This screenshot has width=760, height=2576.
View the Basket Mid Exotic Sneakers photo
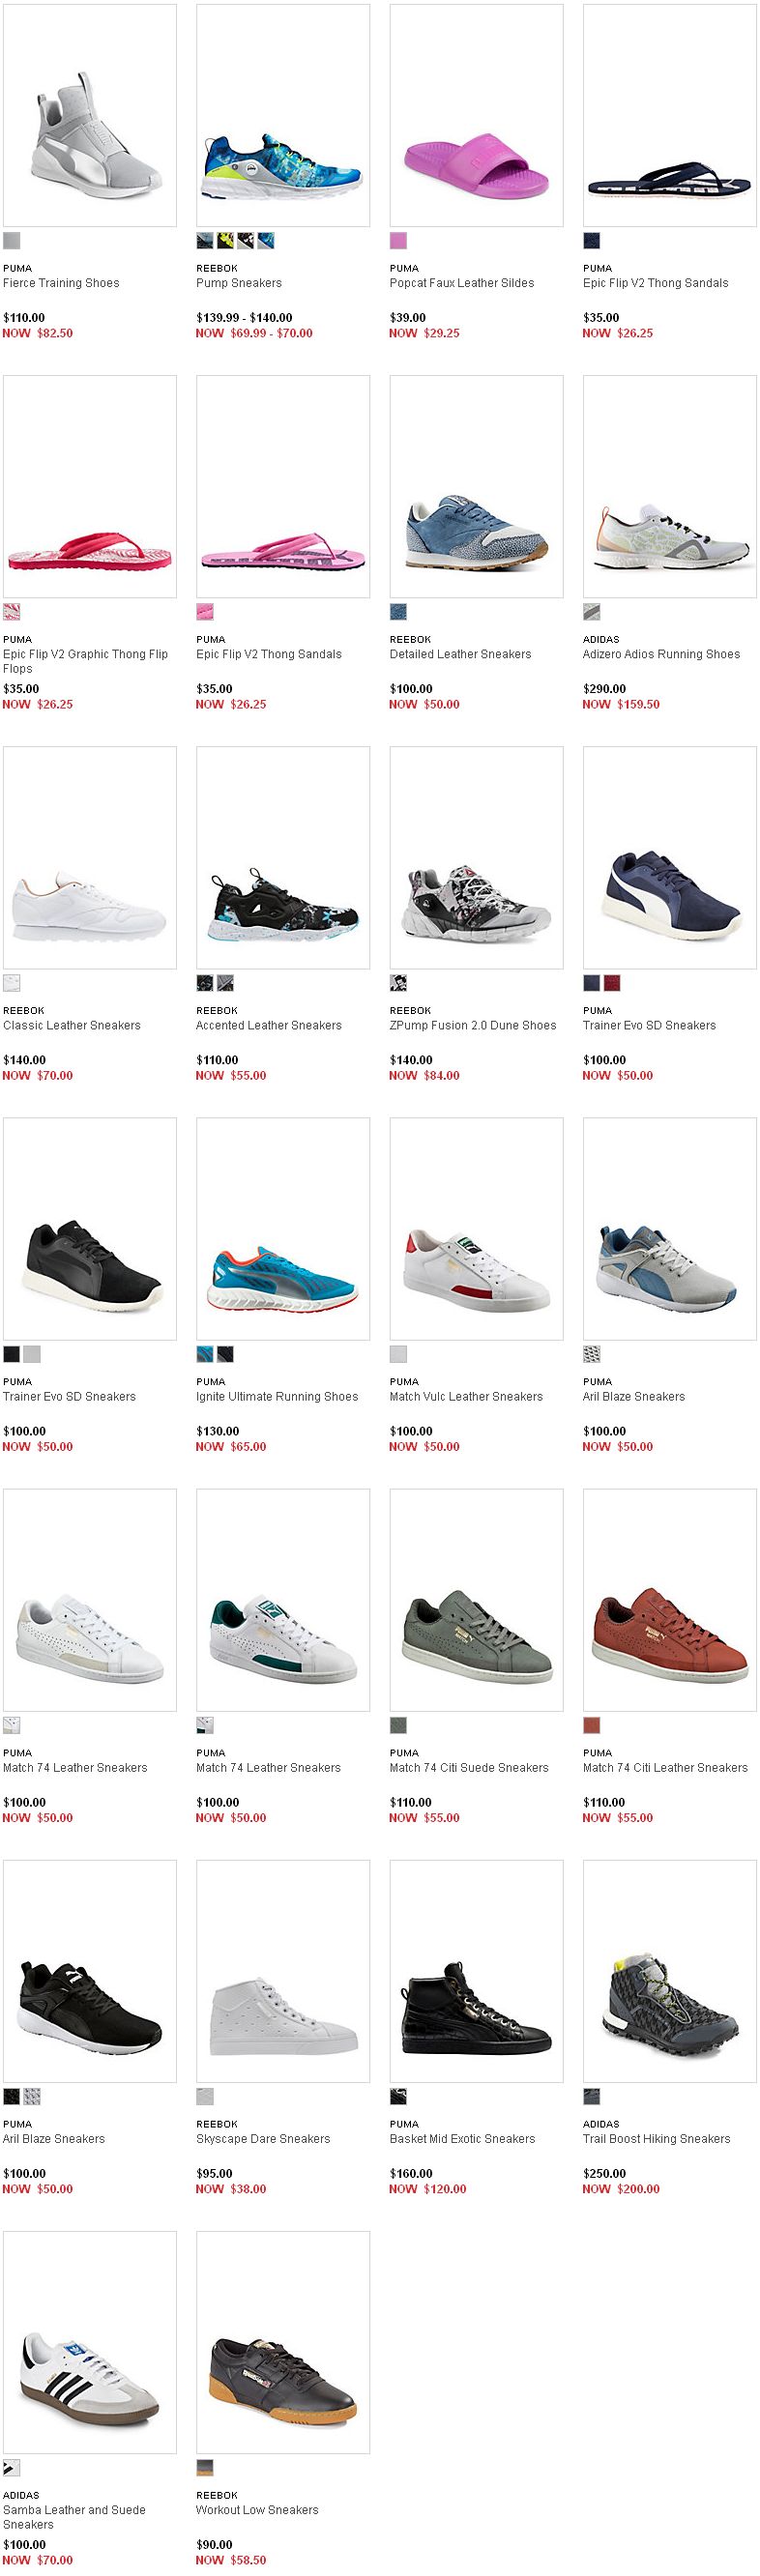(x=477, y=1971)
